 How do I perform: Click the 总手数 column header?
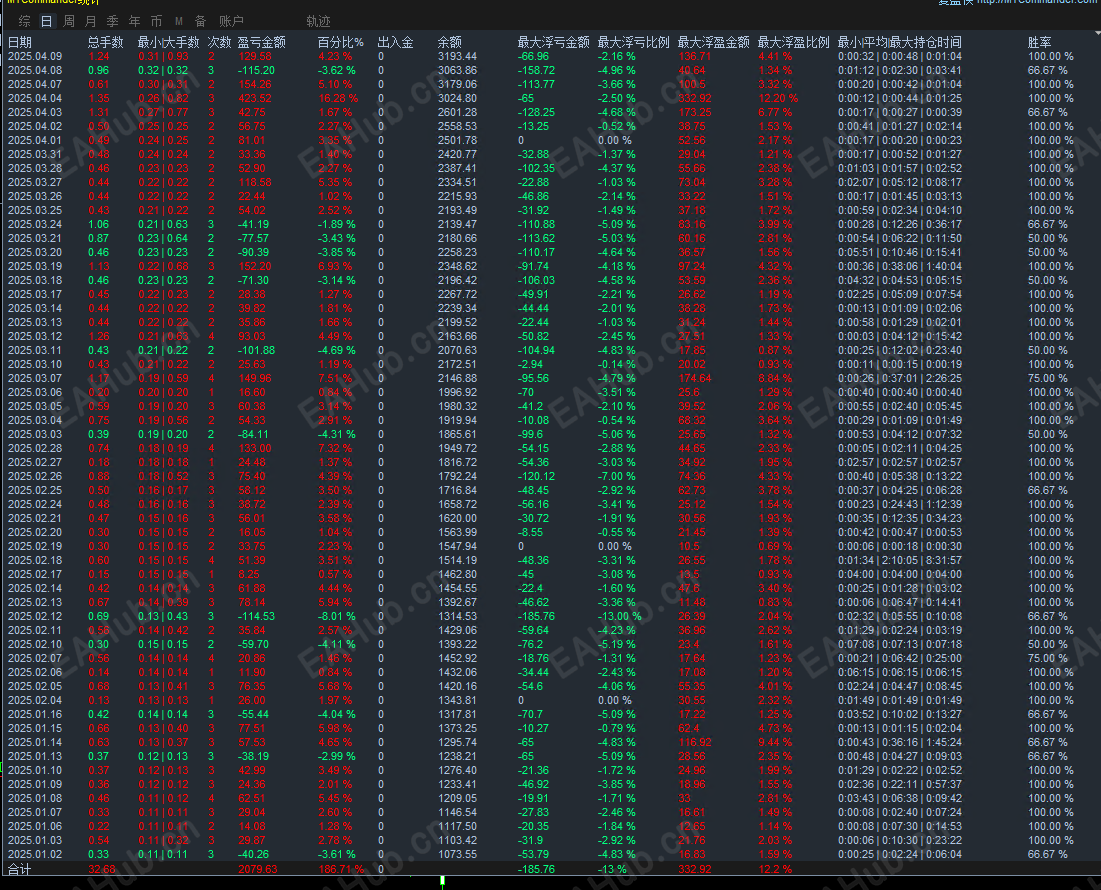click(105, 42)
